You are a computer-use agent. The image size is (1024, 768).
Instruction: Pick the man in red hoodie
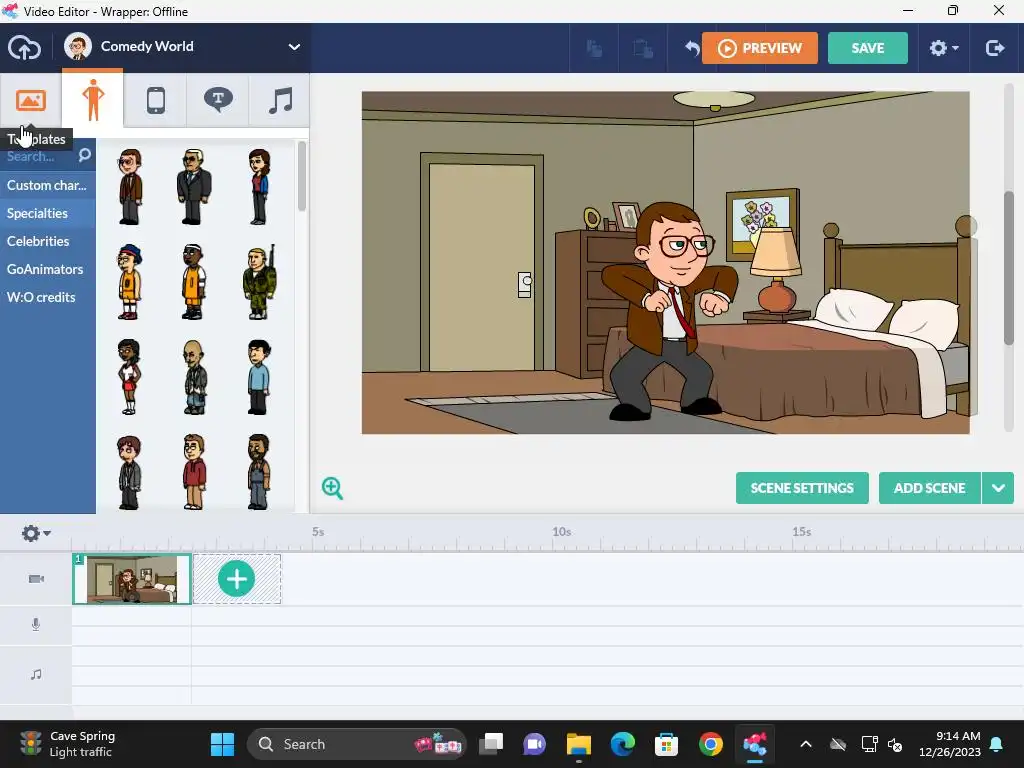pos(194,472)
